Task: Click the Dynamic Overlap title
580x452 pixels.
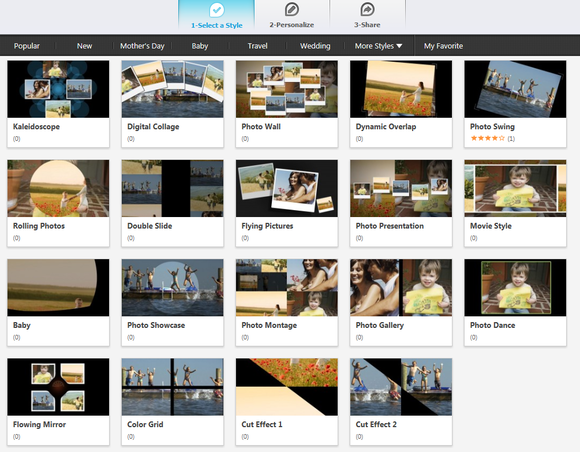Action: [x=386, y=127]
